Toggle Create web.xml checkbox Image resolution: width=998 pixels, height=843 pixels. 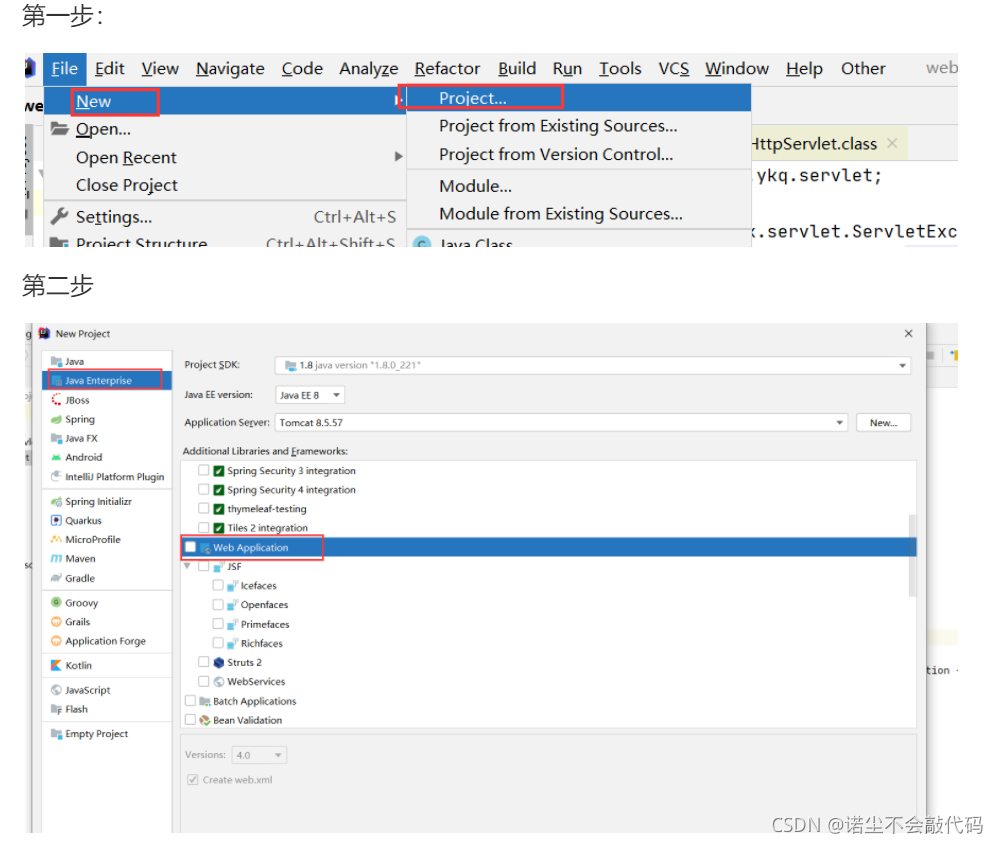coord(192,779)
